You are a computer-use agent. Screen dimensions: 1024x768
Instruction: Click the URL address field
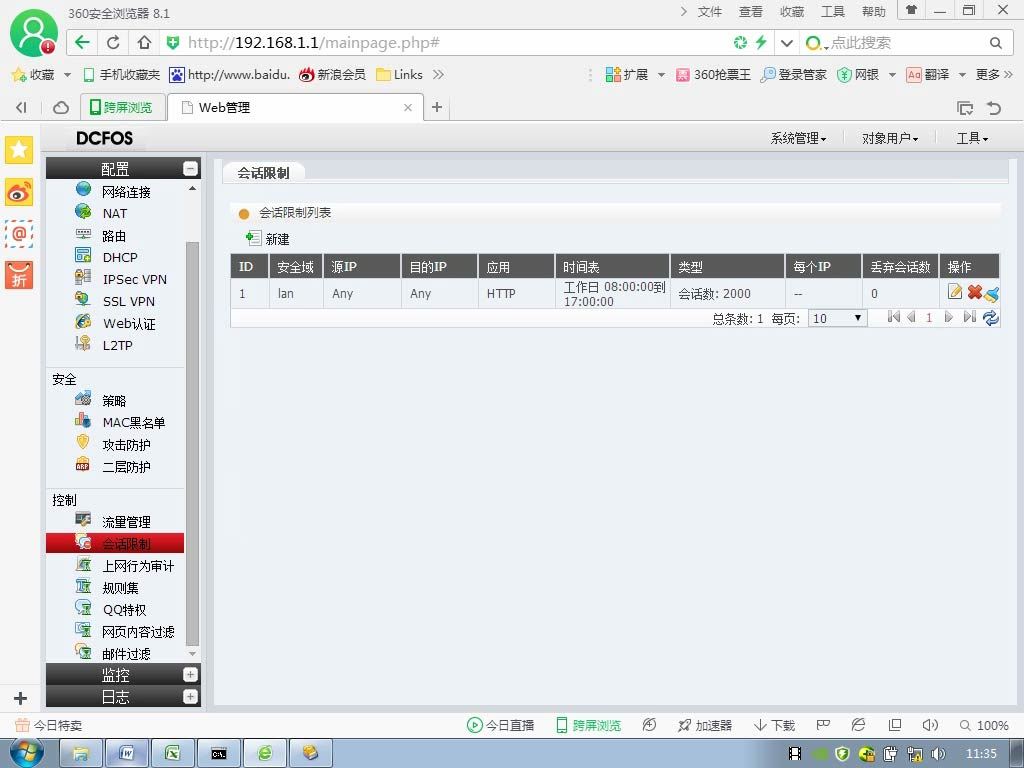coord(451,43)
